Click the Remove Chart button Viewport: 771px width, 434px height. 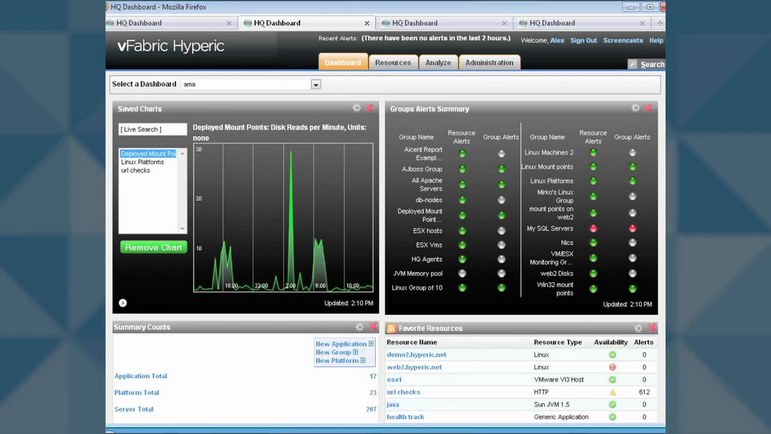coord(153,247)
